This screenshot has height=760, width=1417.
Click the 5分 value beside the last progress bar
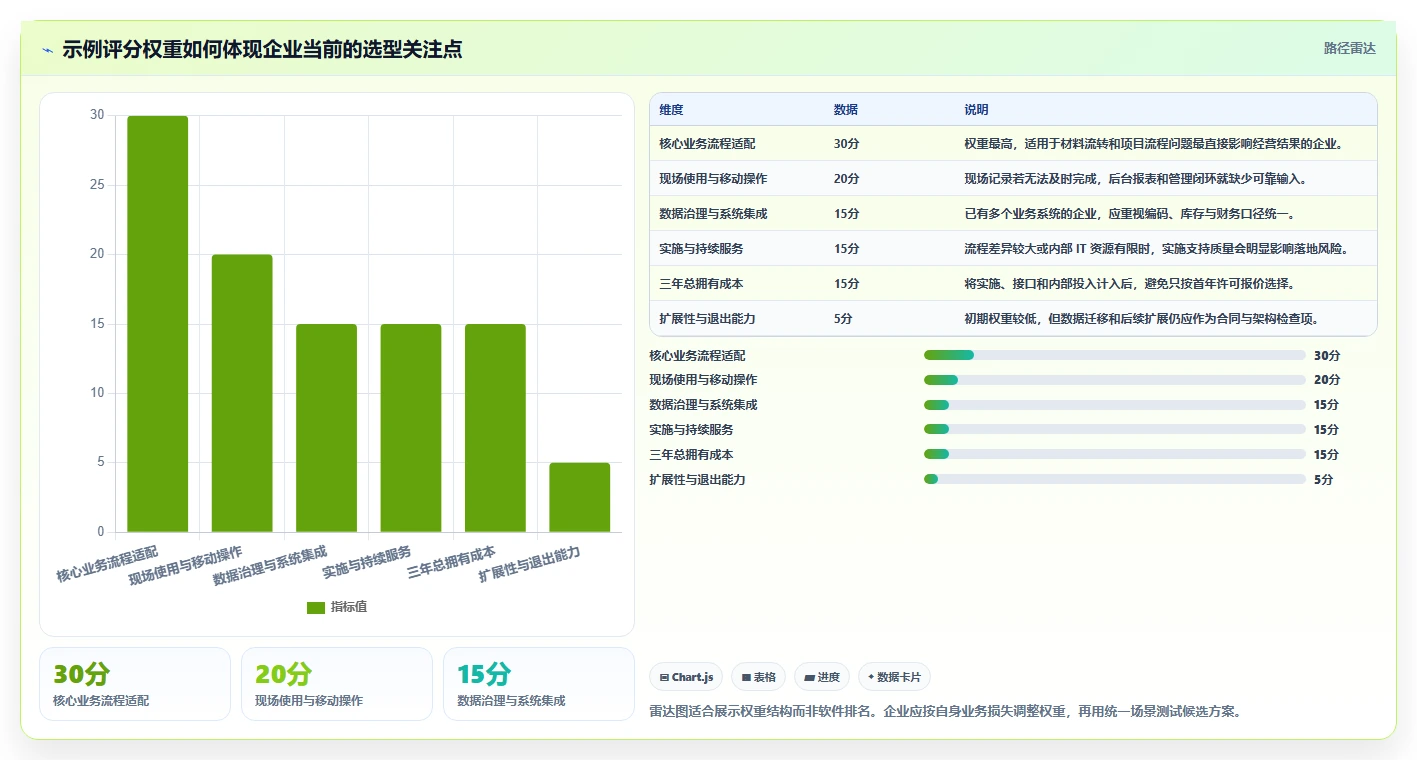(x=1324, y=480)
